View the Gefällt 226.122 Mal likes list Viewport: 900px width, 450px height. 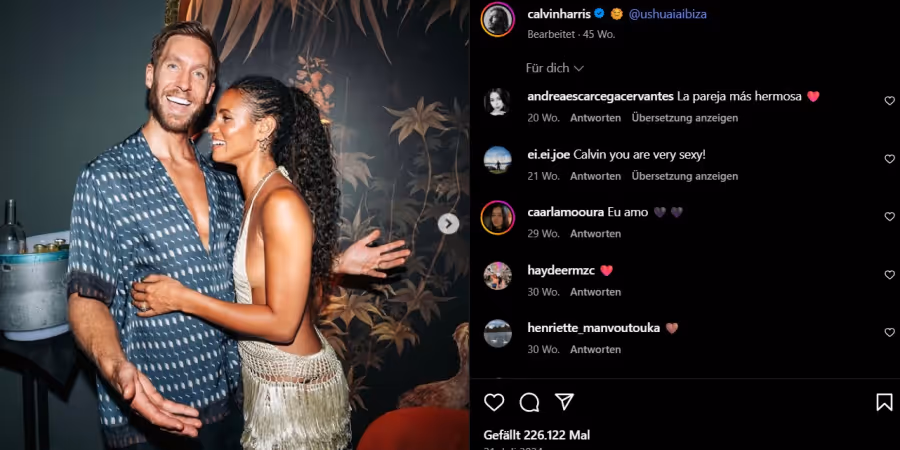point(537,436)
